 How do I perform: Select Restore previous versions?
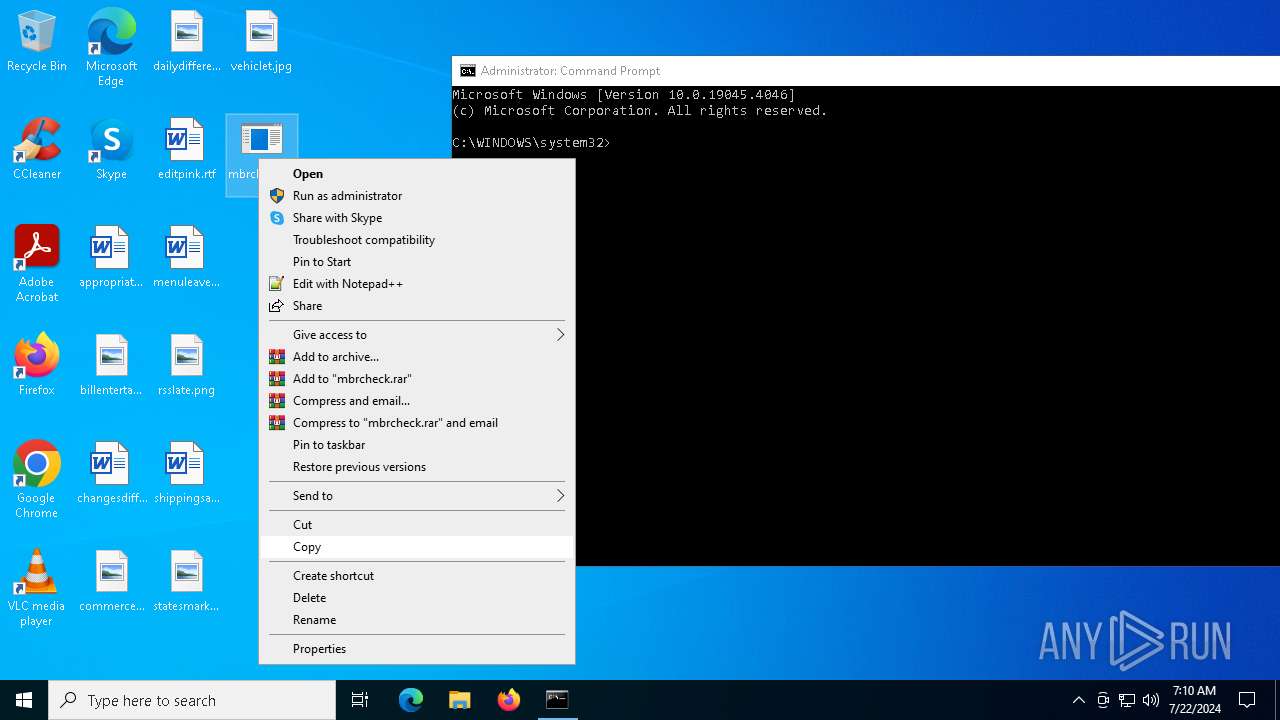[416, 467]
